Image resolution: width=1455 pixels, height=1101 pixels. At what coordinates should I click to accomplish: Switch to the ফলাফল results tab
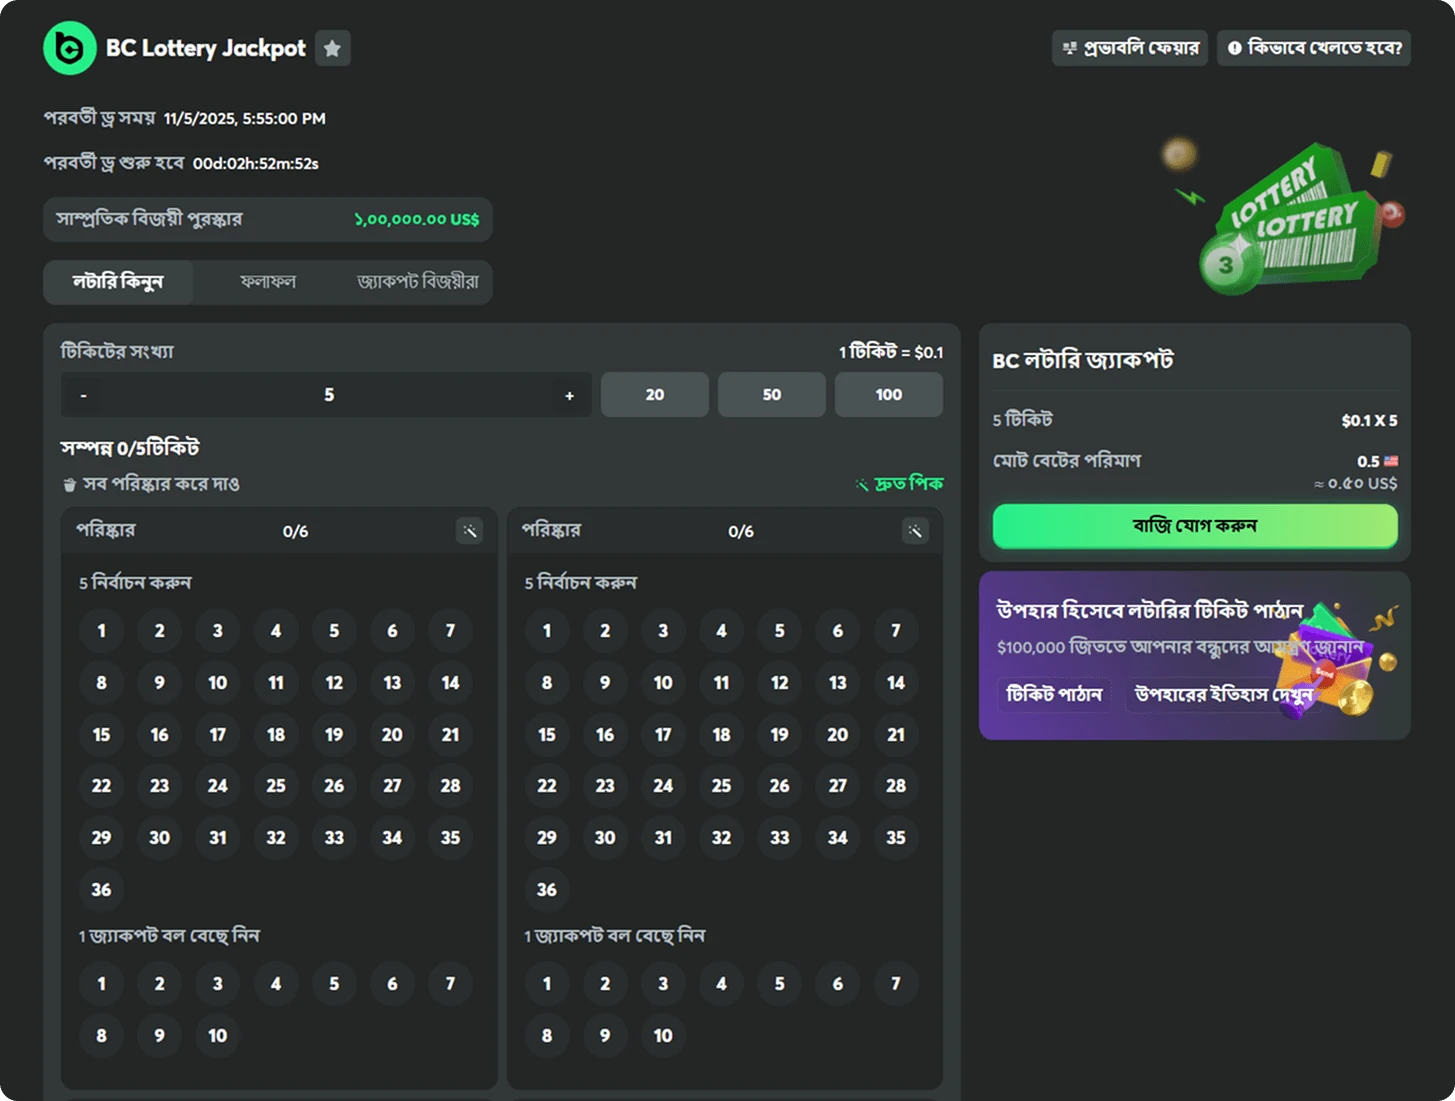click(x=268, y=282)
